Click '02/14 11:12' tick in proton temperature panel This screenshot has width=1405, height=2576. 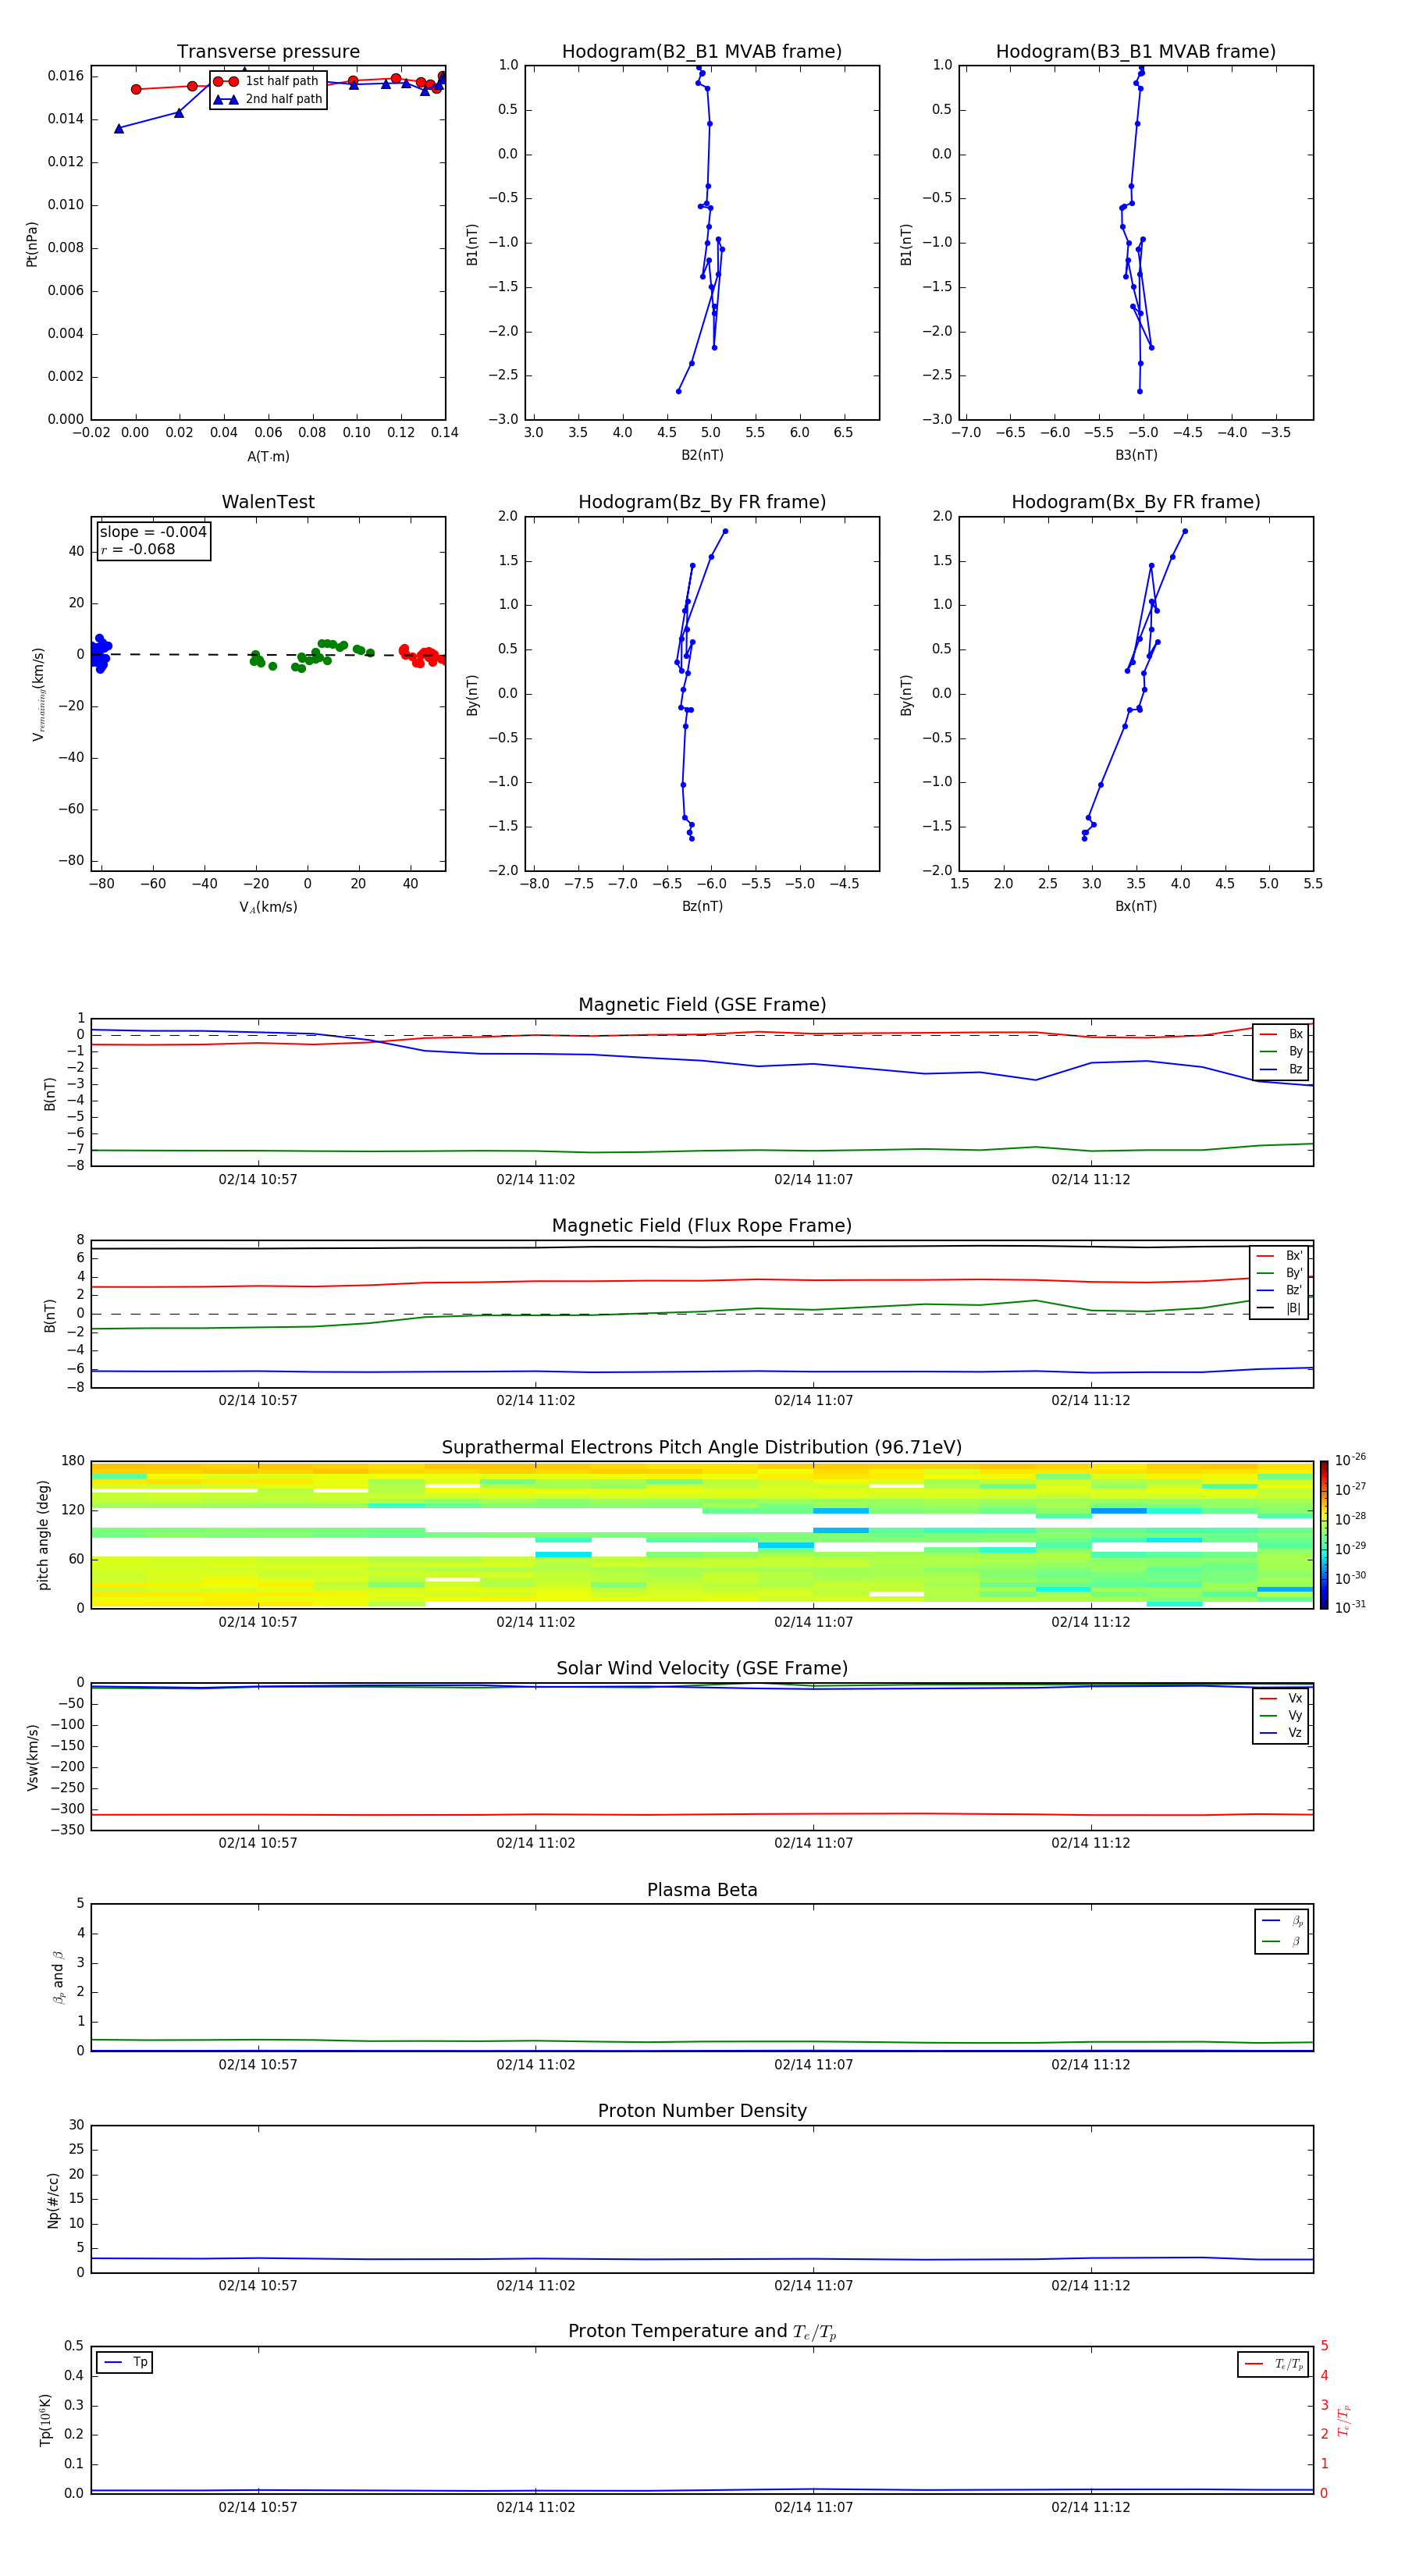point(1091,2507)
